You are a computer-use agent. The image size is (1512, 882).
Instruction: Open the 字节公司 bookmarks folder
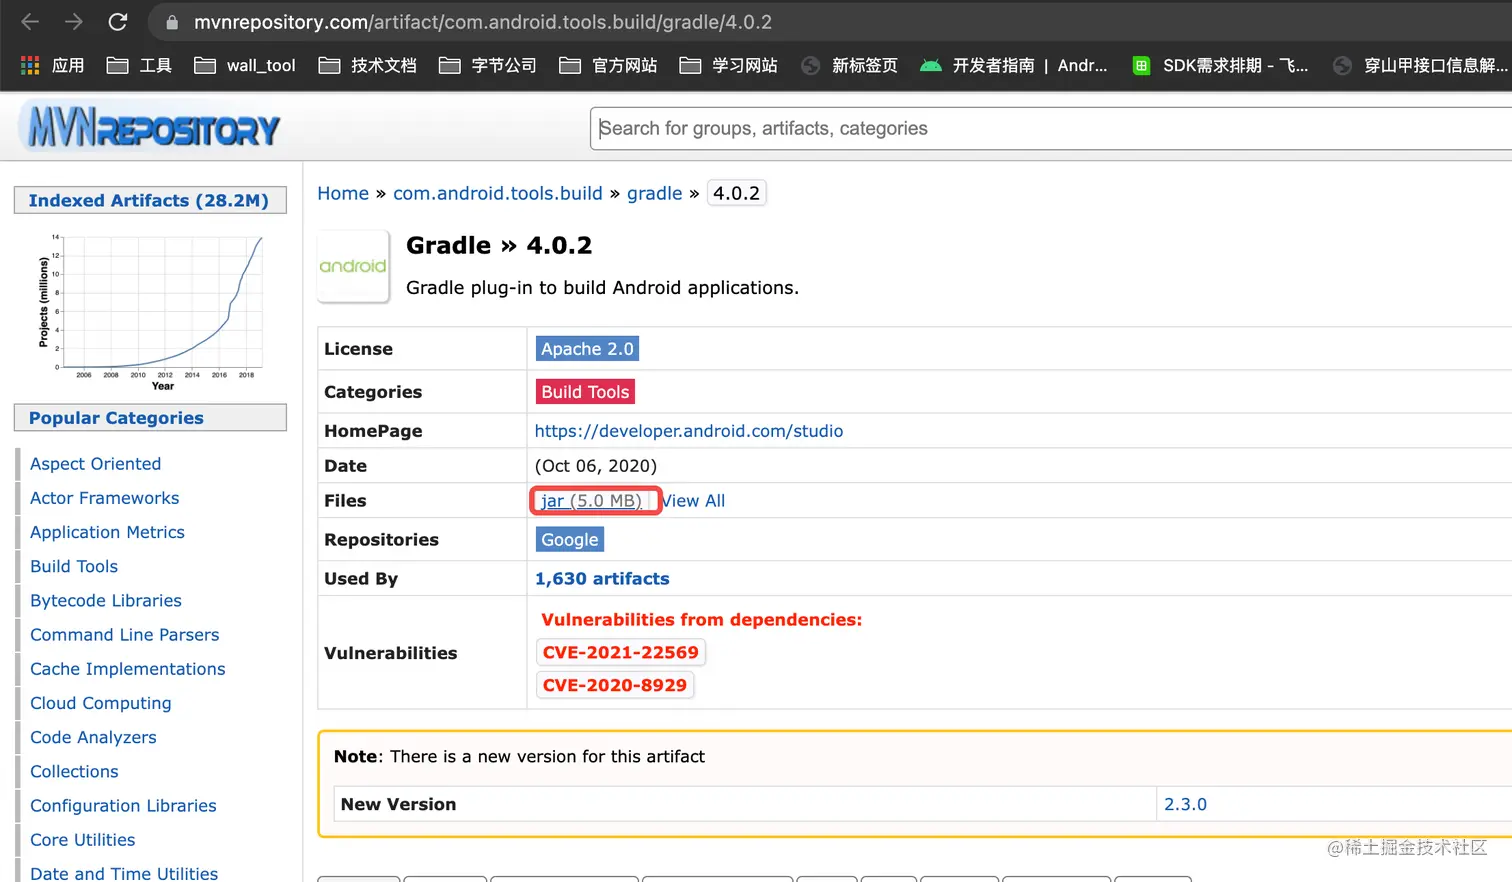(488, 65)
